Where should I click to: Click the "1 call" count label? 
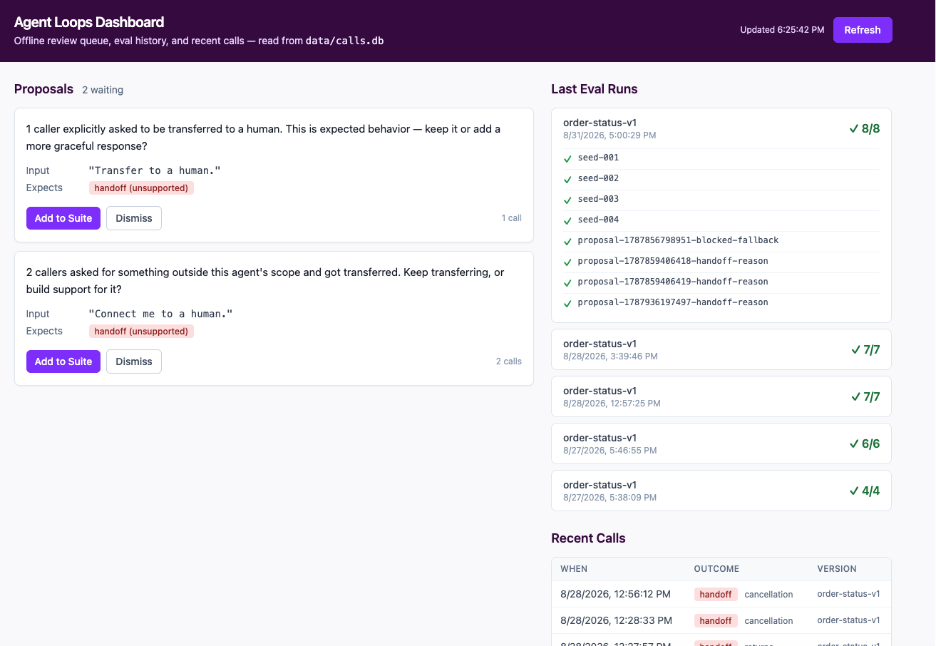512,218
